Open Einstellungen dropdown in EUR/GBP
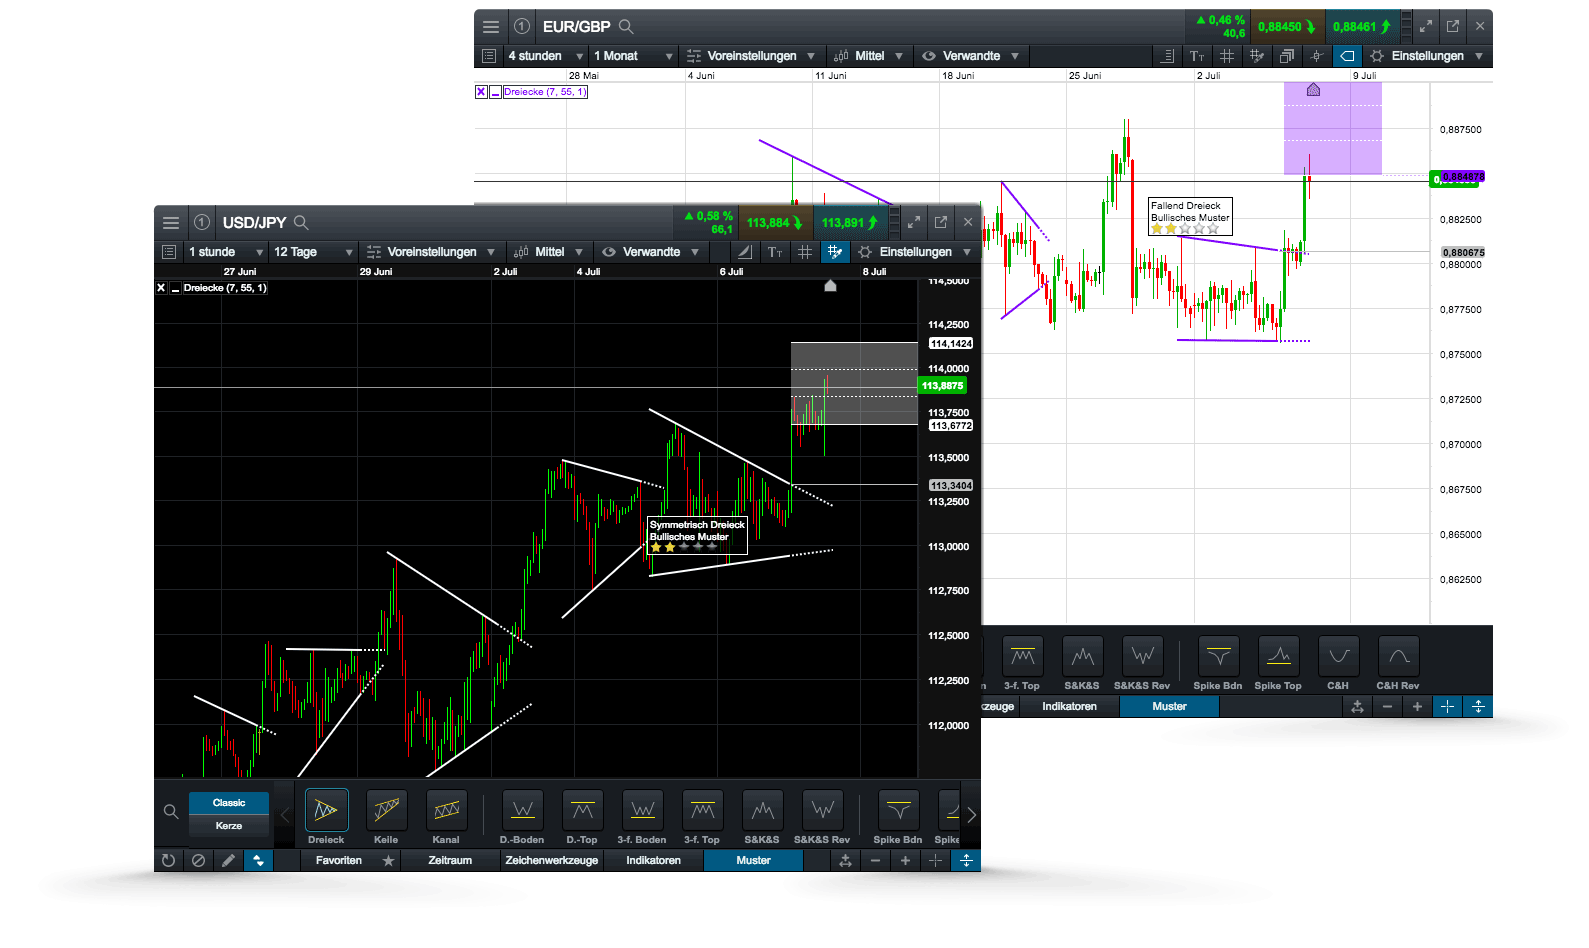The image size is (1589, 948). [1426, 56]
